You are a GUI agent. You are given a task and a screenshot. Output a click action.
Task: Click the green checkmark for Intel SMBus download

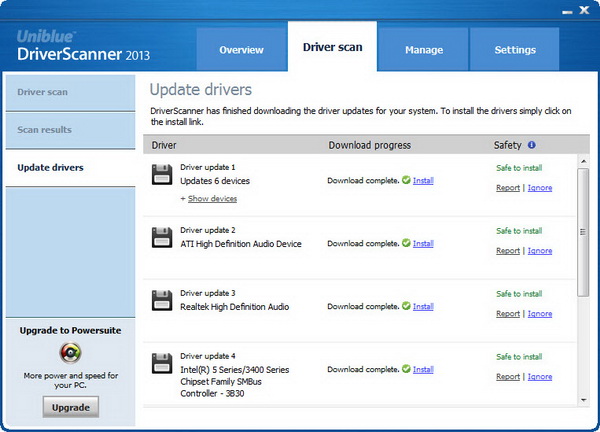pyautogui.click(x=406, y=369)
